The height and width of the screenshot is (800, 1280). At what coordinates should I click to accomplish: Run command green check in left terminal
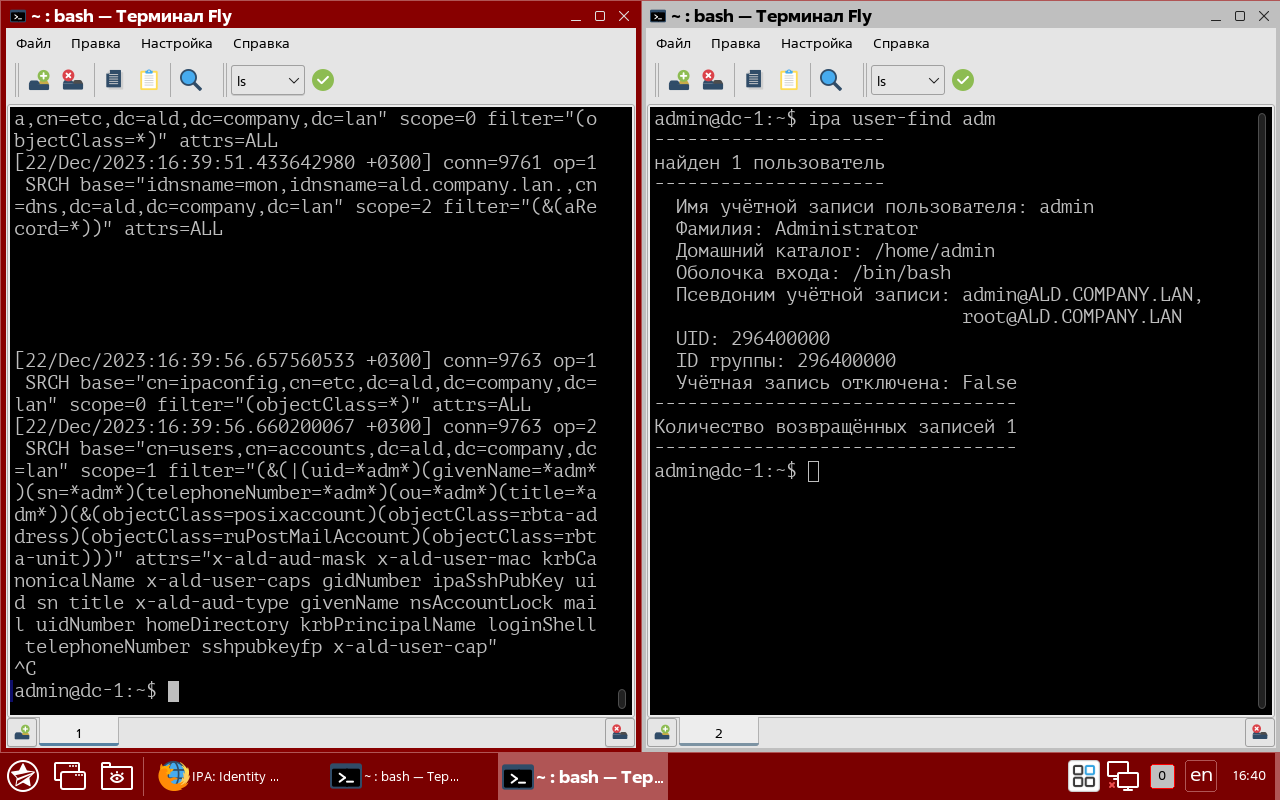[322, 80]
